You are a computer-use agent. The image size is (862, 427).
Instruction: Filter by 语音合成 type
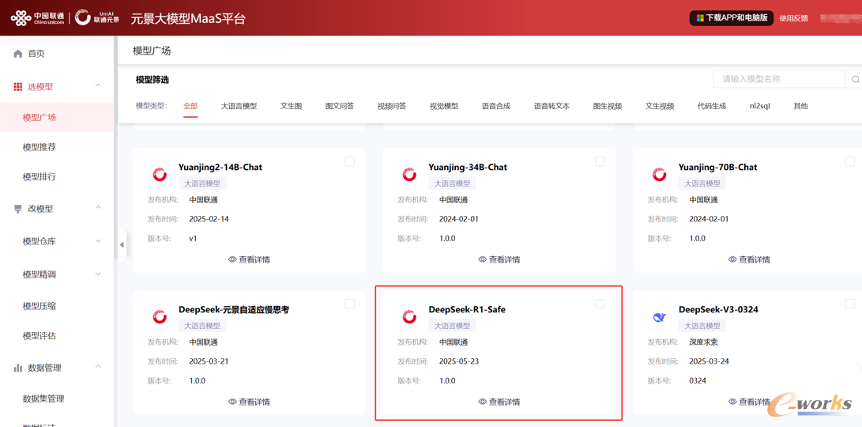click(x=496, y=106)
